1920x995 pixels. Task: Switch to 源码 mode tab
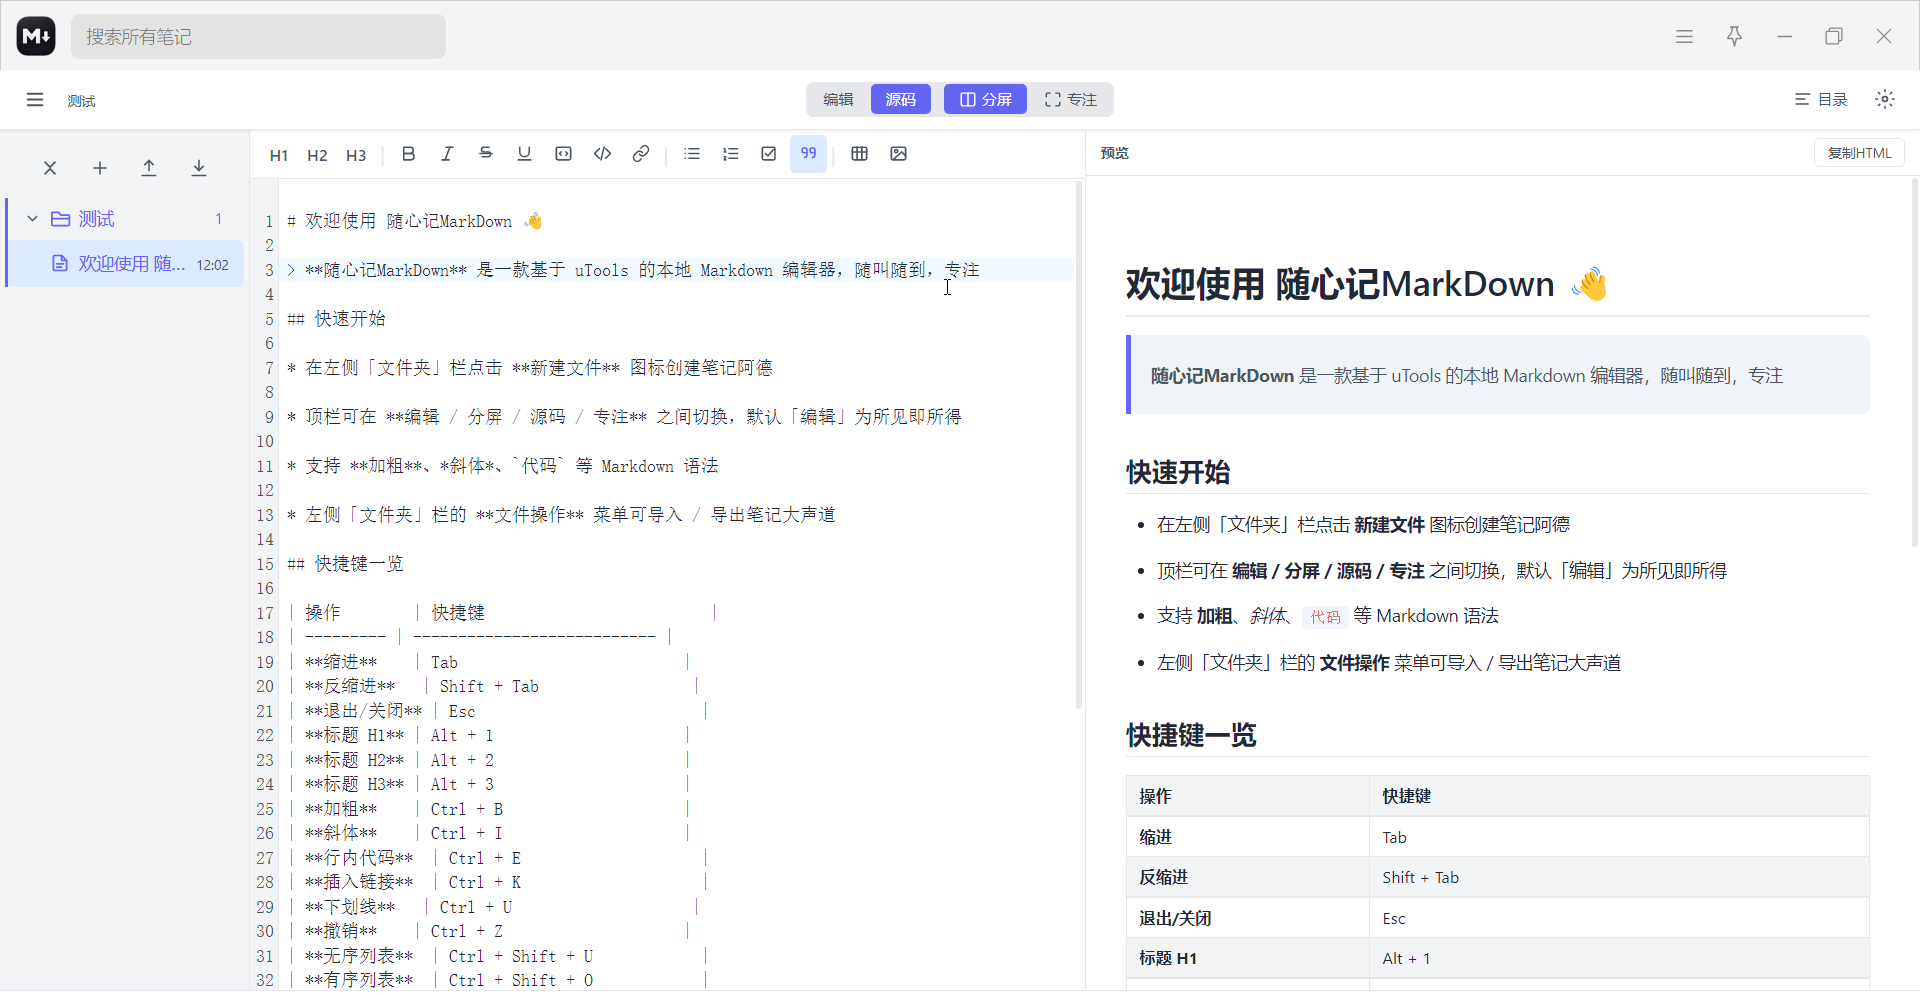click(x=900, y=99)
